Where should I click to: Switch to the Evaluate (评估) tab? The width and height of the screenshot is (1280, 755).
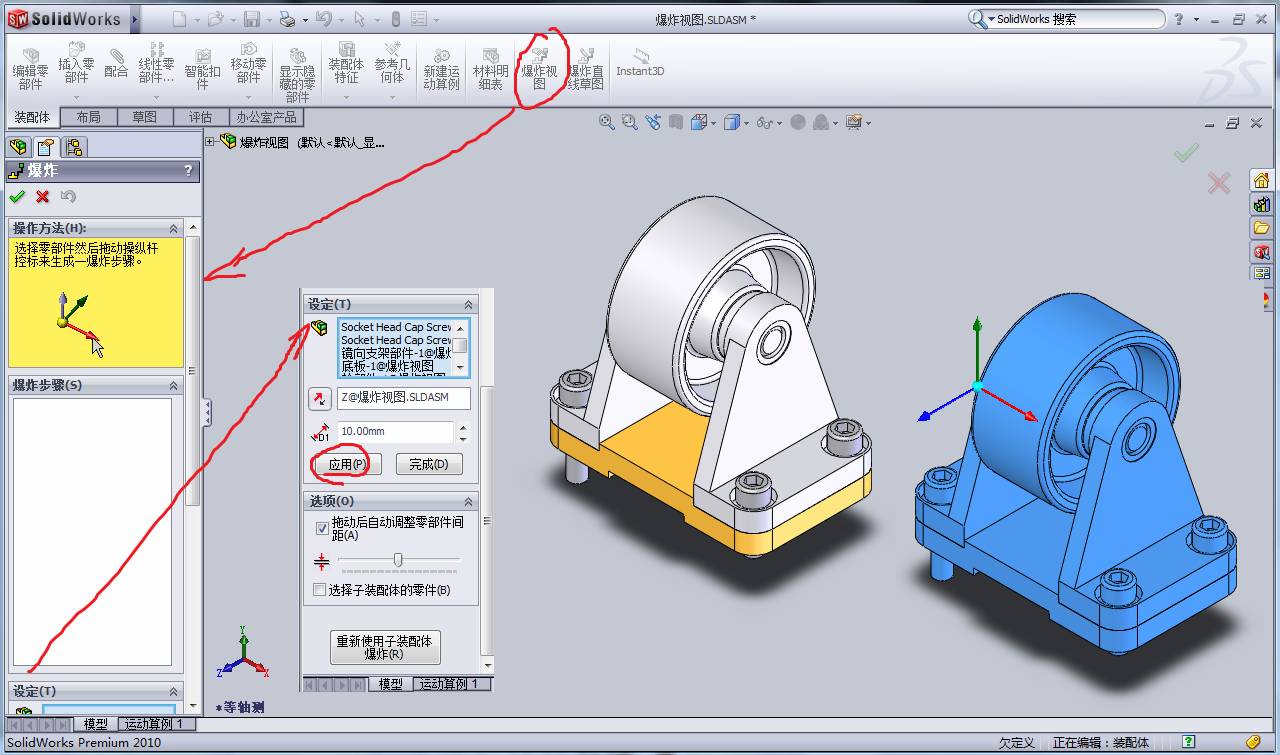tap(201, 117)
